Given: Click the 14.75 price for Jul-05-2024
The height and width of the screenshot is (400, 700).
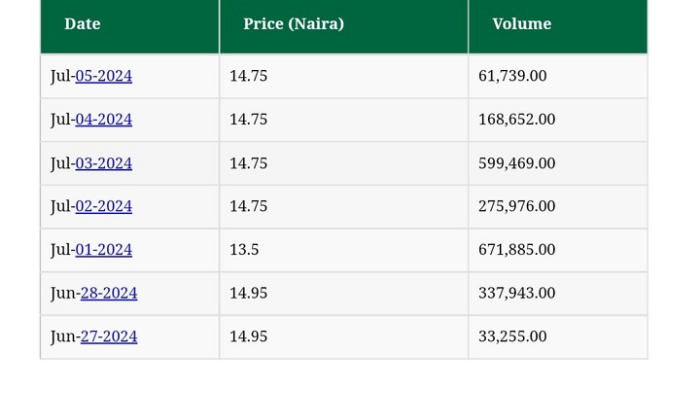Looking at the screenshot, I should 248,76.
